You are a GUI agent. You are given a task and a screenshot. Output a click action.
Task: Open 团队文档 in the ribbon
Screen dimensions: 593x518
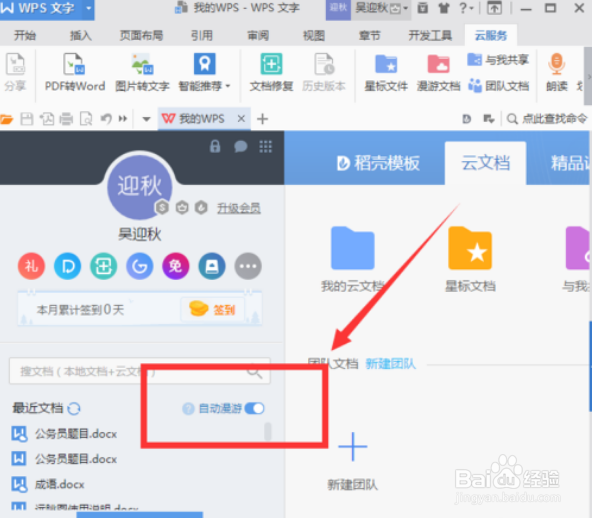pyautogui.click(x=498, y=86)
